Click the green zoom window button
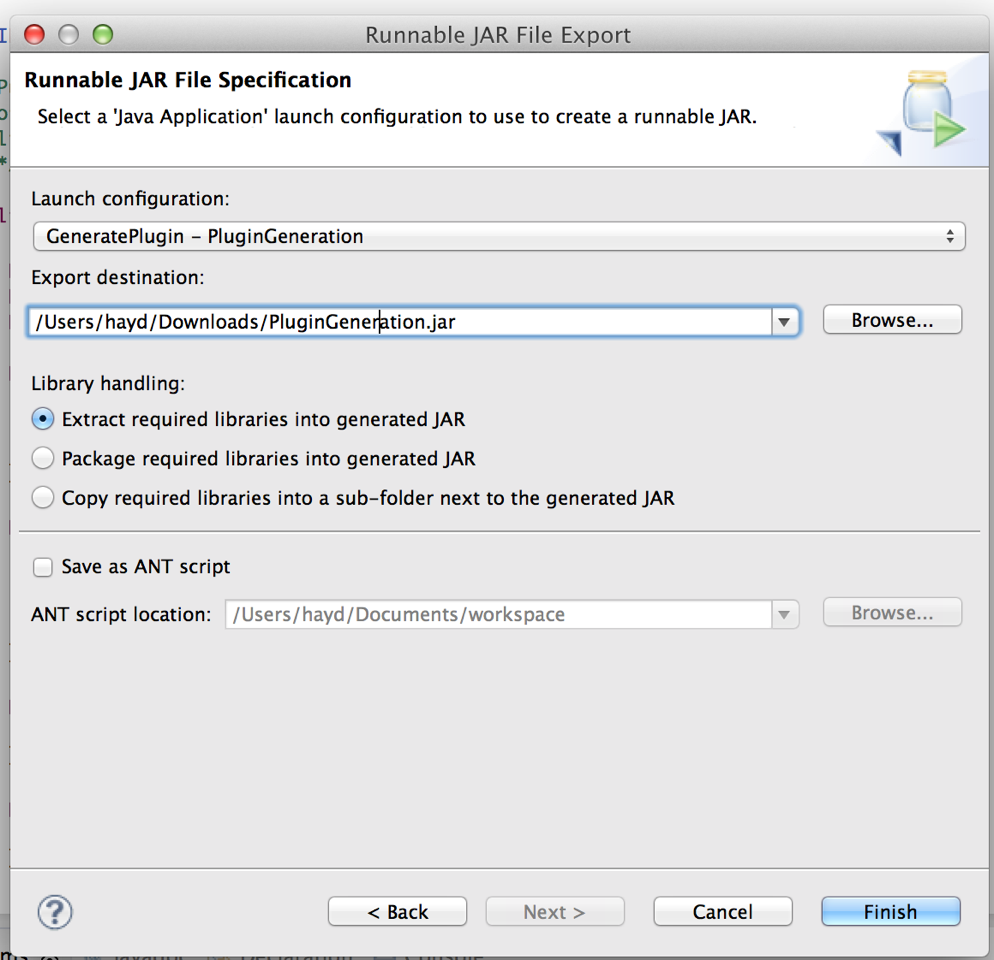 [x=103, y=35]
